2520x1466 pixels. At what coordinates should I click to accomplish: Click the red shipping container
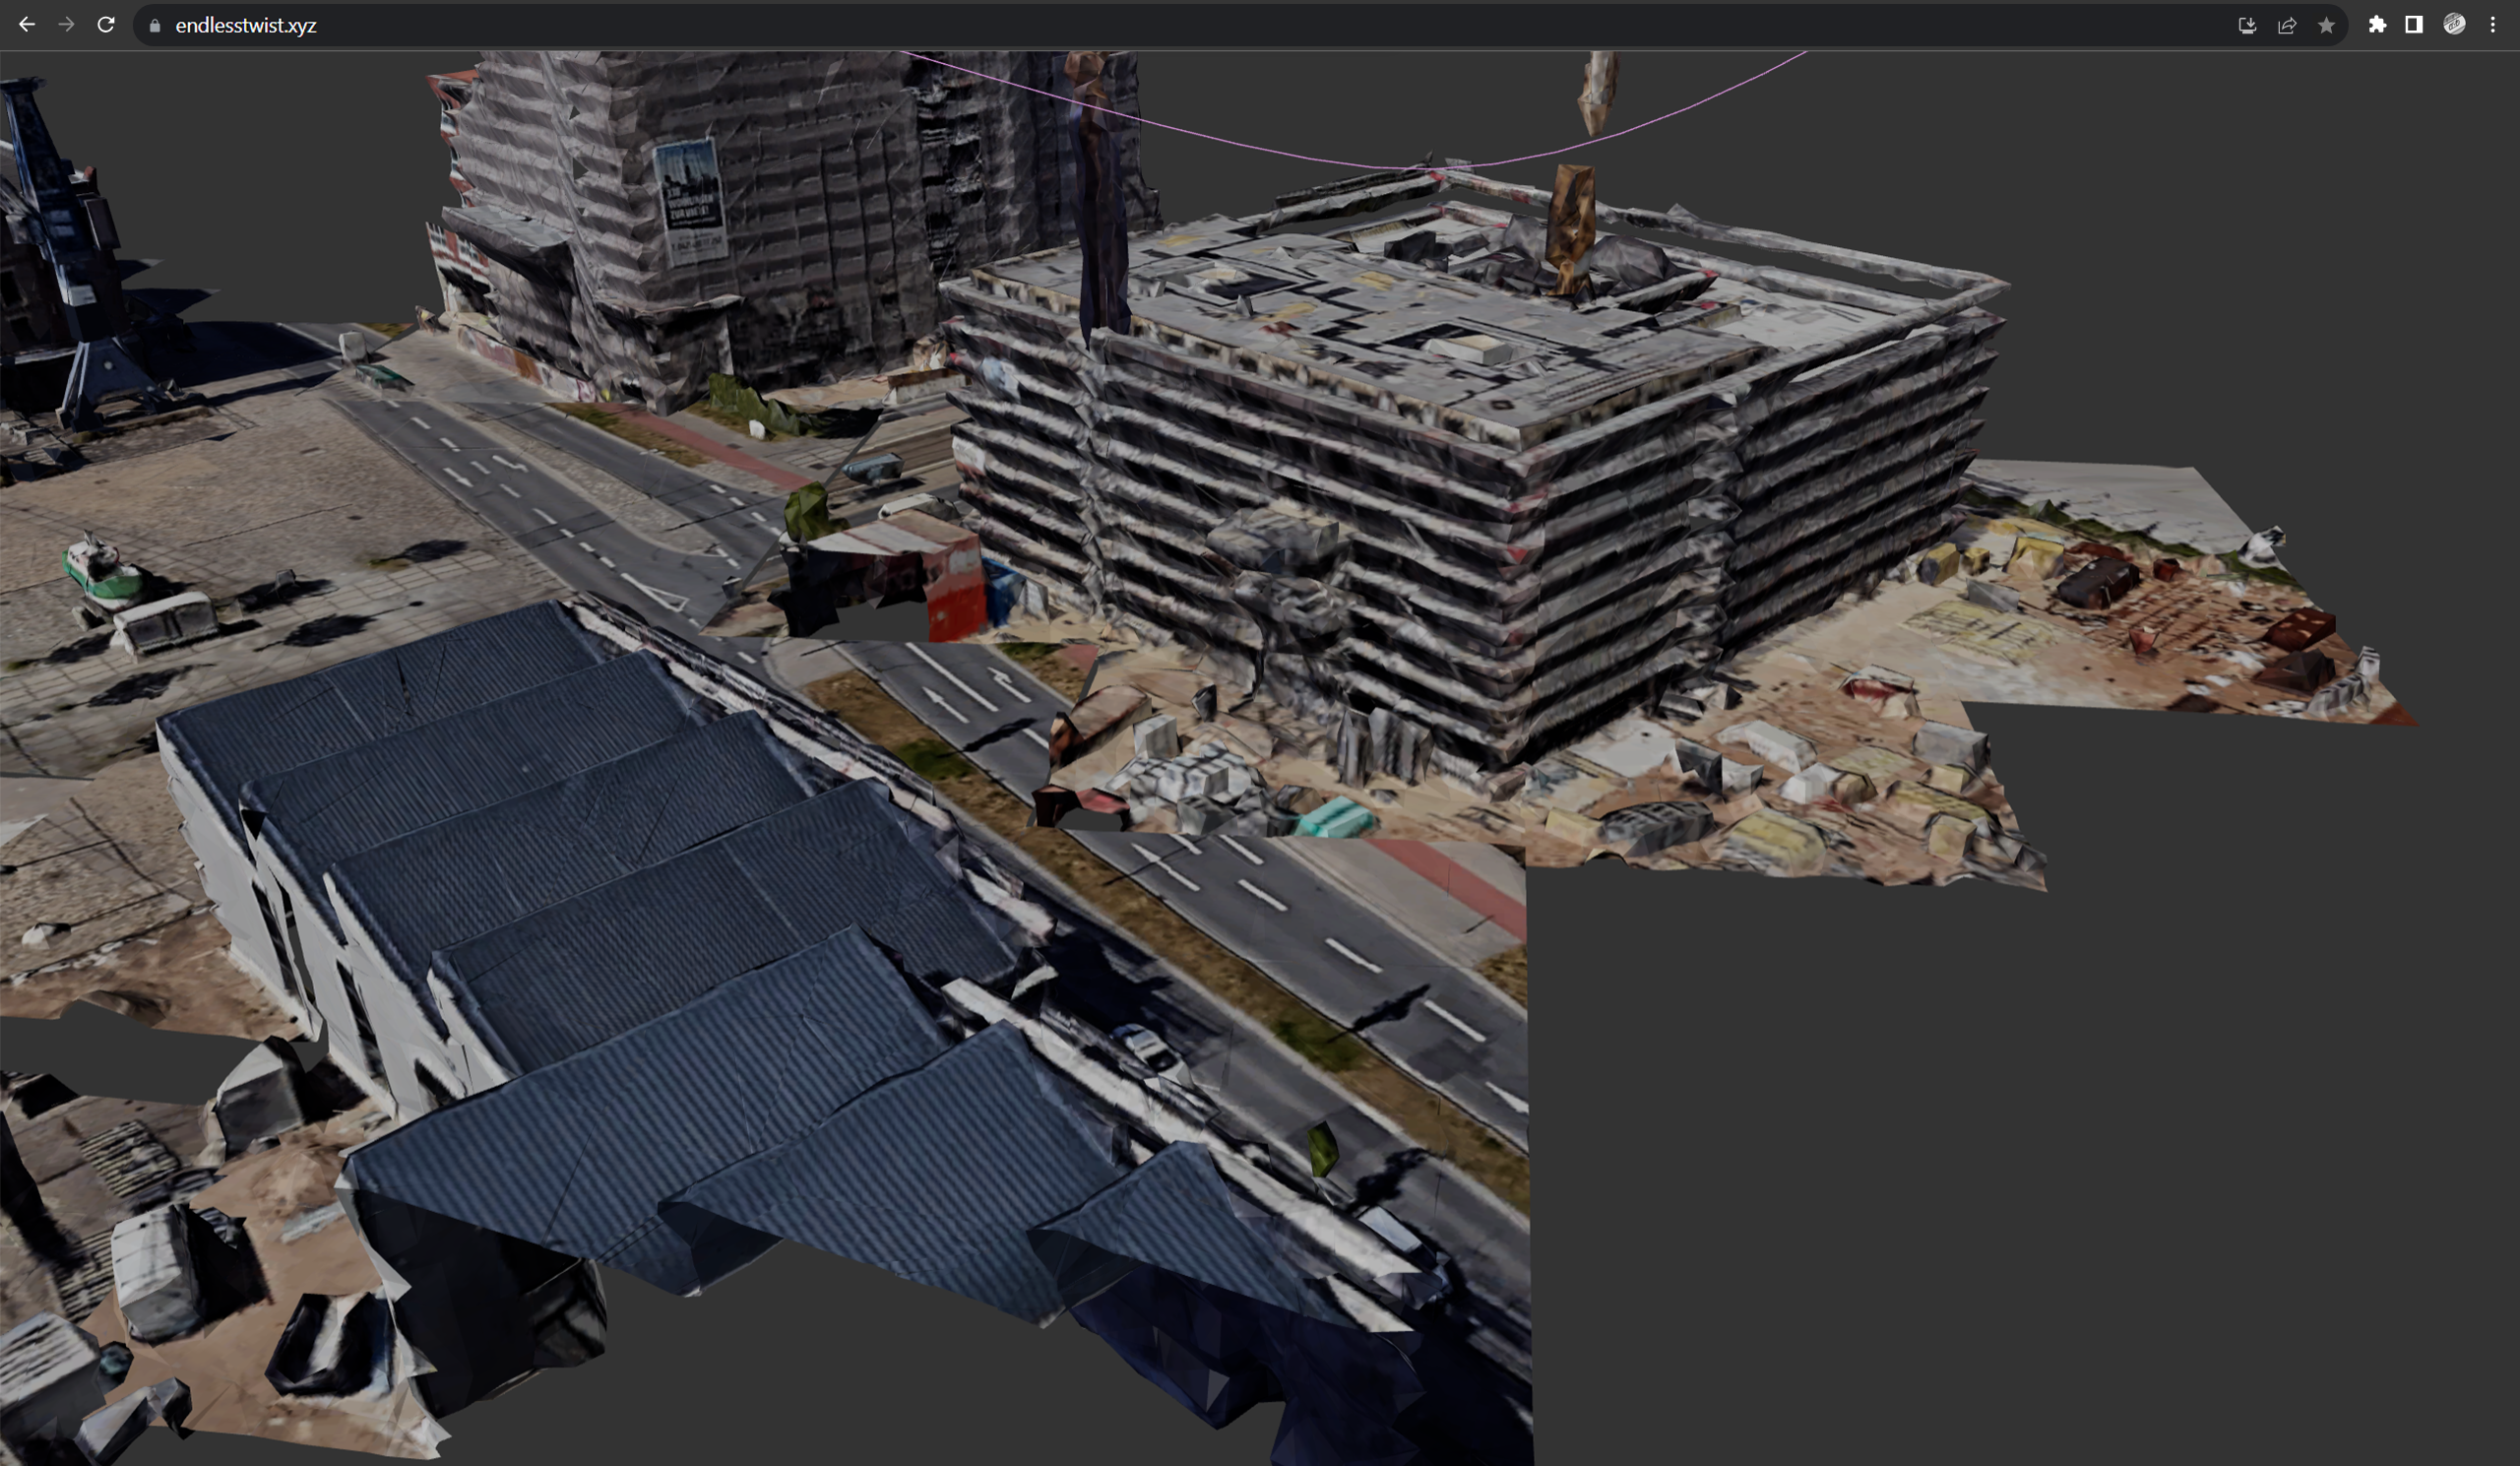(x=955, y=590)
